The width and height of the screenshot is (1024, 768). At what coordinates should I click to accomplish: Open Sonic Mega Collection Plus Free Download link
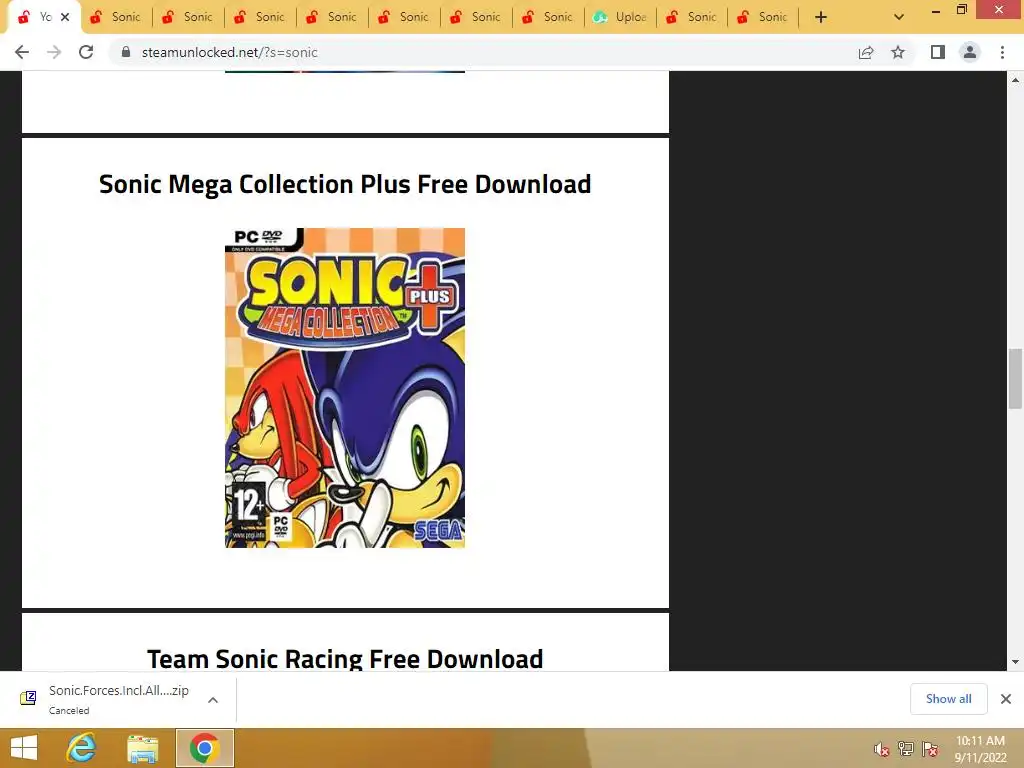tap(345, 184)
